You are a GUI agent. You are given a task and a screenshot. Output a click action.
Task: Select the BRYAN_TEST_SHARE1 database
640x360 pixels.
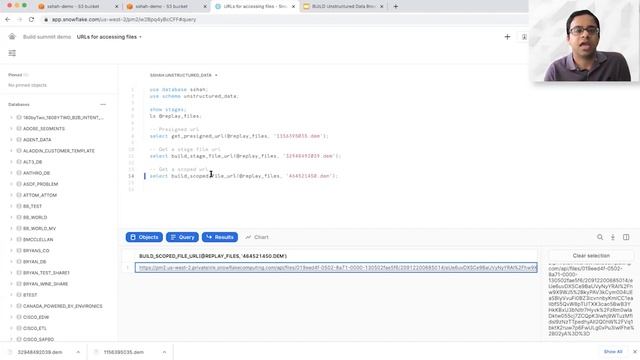tap(46, 273)
